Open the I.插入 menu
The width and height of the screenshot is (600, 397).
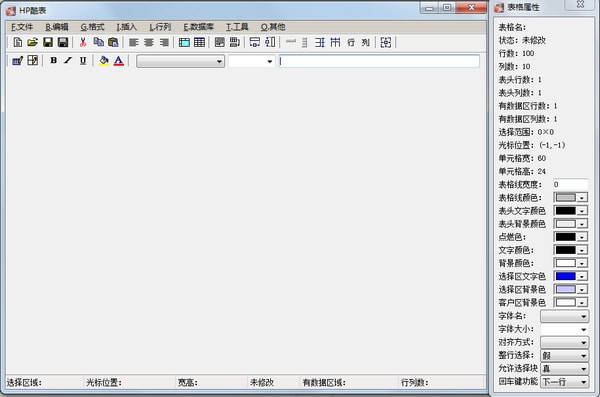click(126, 27)
